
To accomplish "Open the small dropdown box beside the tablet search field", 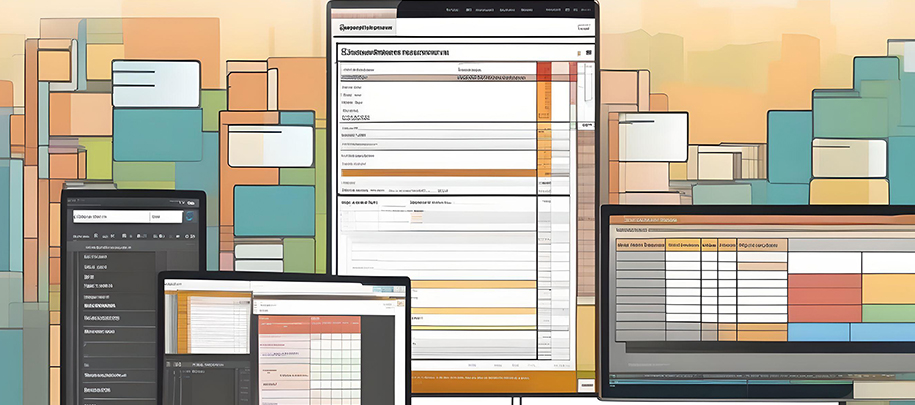I will point(157,216).
